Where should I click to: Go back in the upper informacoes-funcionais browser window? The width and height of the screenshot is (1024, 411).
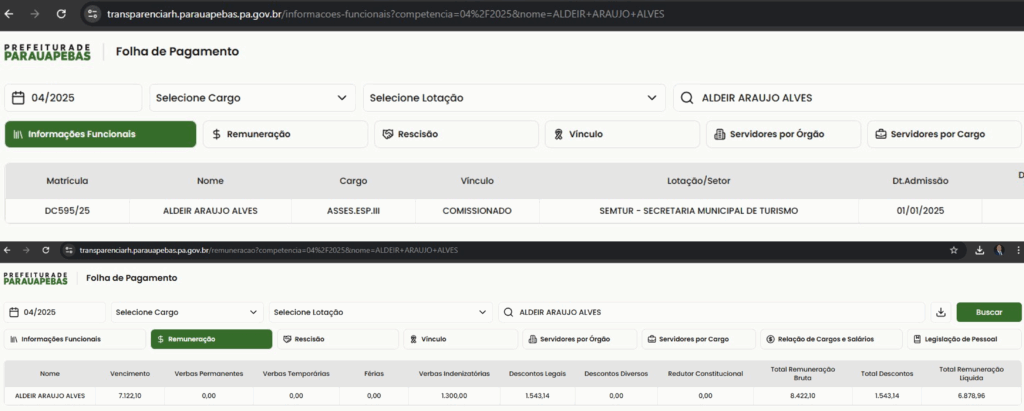click(x=9, y=14)
